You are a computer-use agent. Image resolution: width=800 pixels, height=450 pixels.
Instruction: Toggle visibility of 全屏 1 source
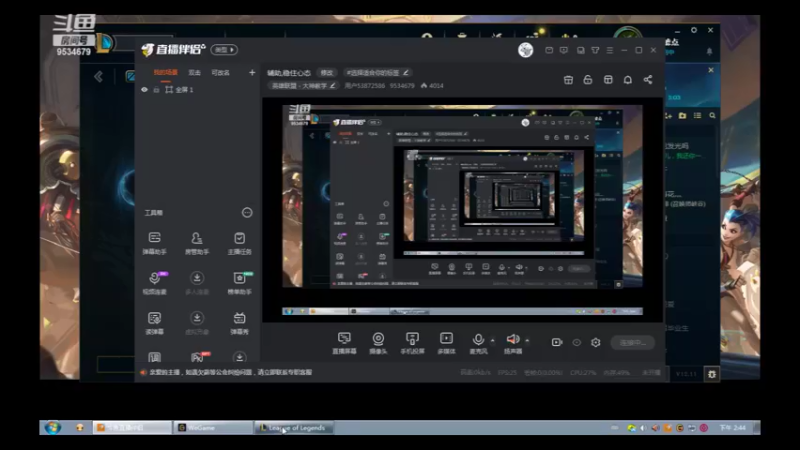[x=144, y=90]
